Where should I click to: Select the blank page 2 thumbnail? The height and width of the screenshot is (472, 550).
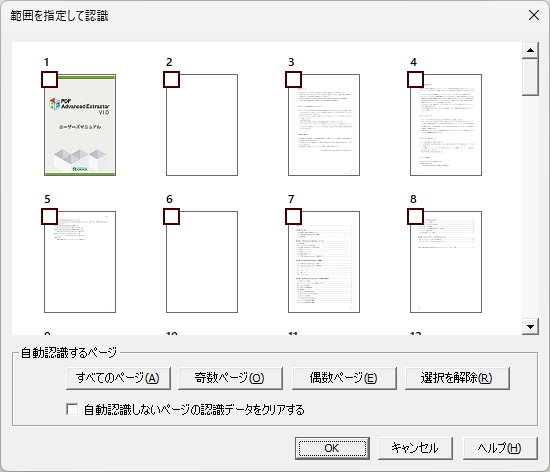(x=202, y=125)
